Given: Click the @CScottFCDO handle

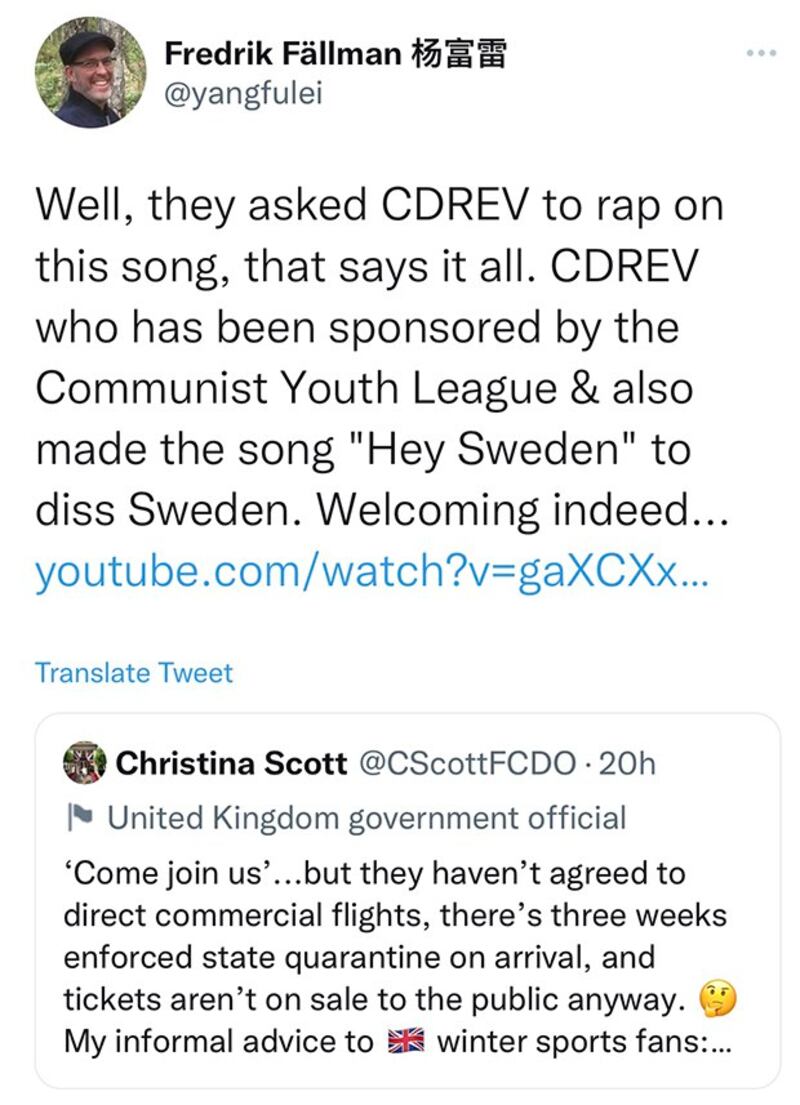Looking at the screenshot, I should tap(466, 764).
